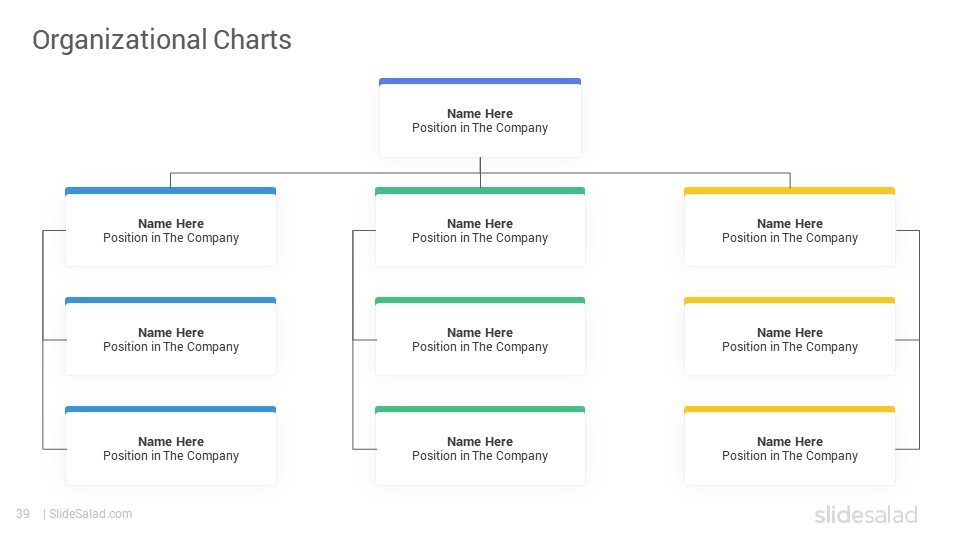Select the left bracket connector line of blue column
960x540 pixels.
tap(43, 340)
